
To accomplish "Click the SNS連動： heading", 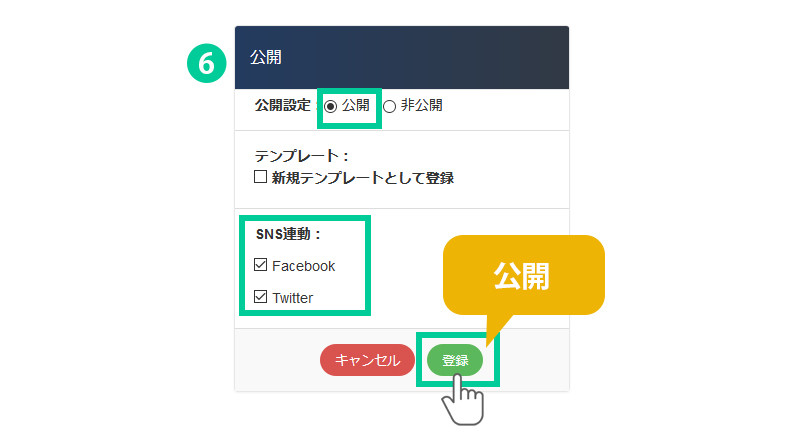I will [x=288, y=235].
